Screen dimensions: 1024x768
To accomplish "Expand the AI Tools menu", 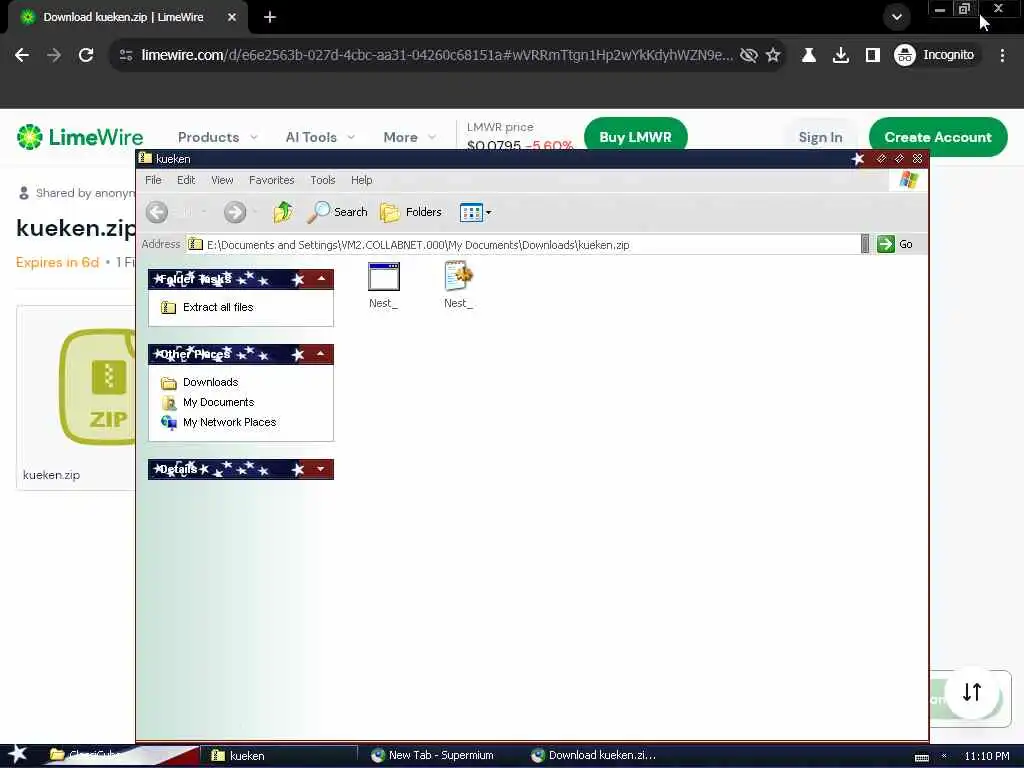I will 320,137.
